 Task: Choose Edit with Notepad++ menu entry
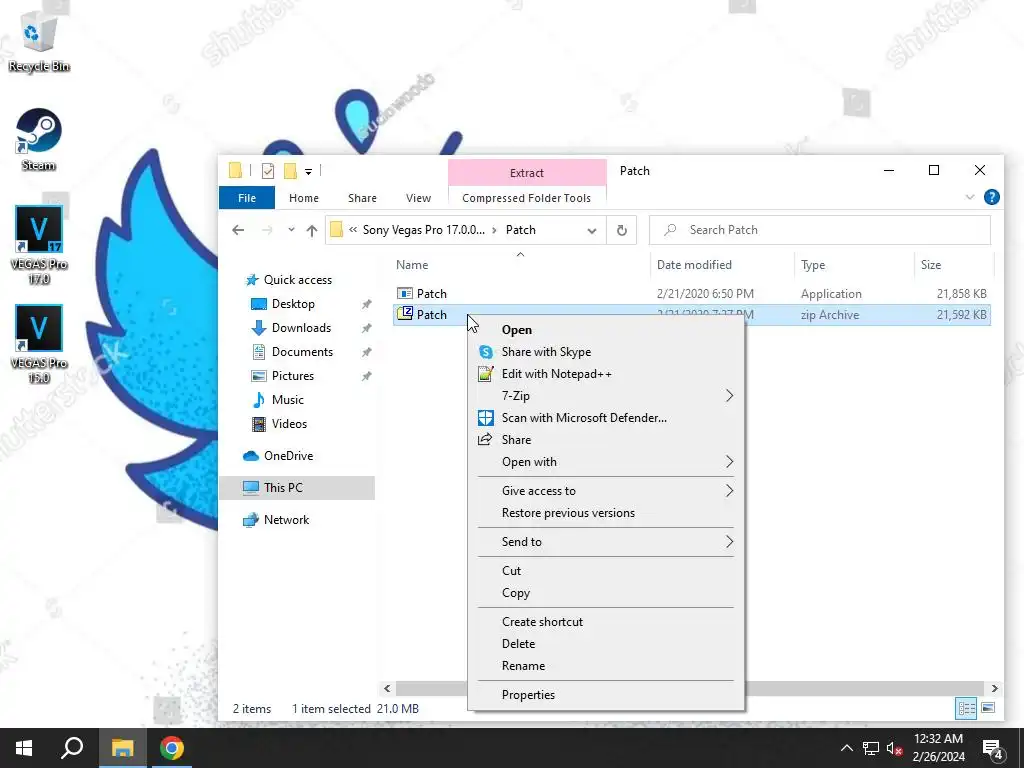click(606, 374)
